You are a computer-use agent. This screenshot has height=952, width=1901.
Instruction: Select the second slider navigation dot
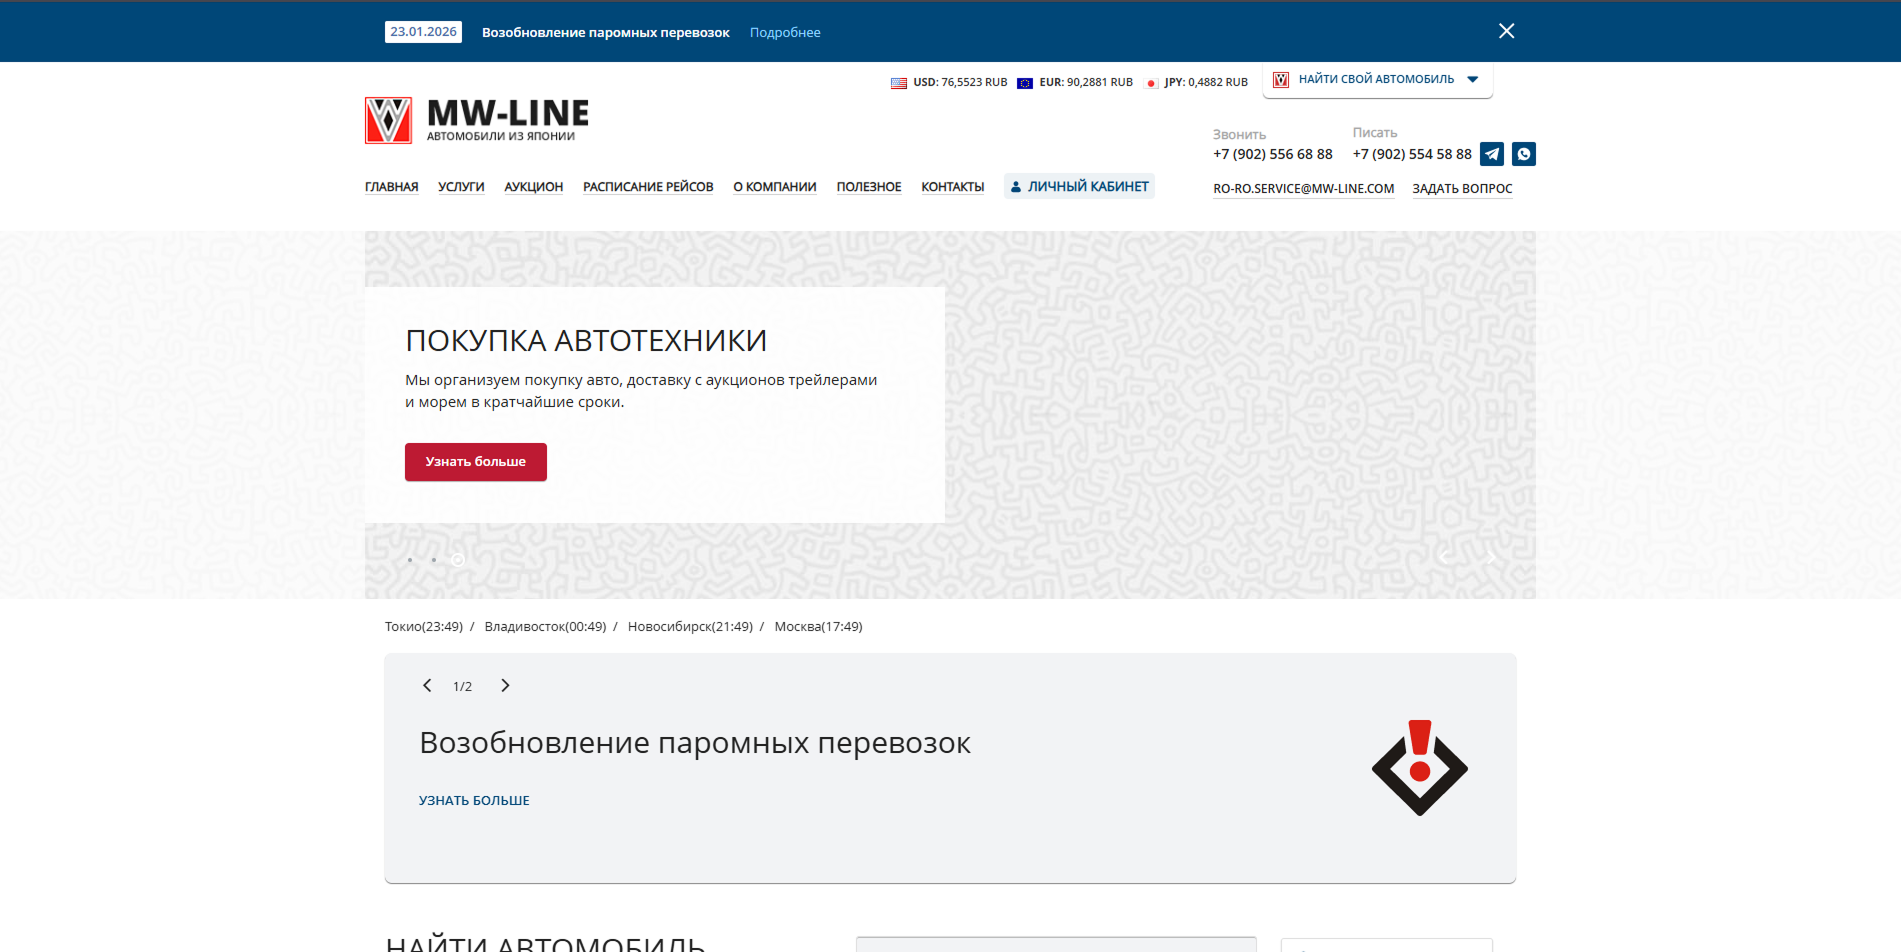tap(433, 560)
